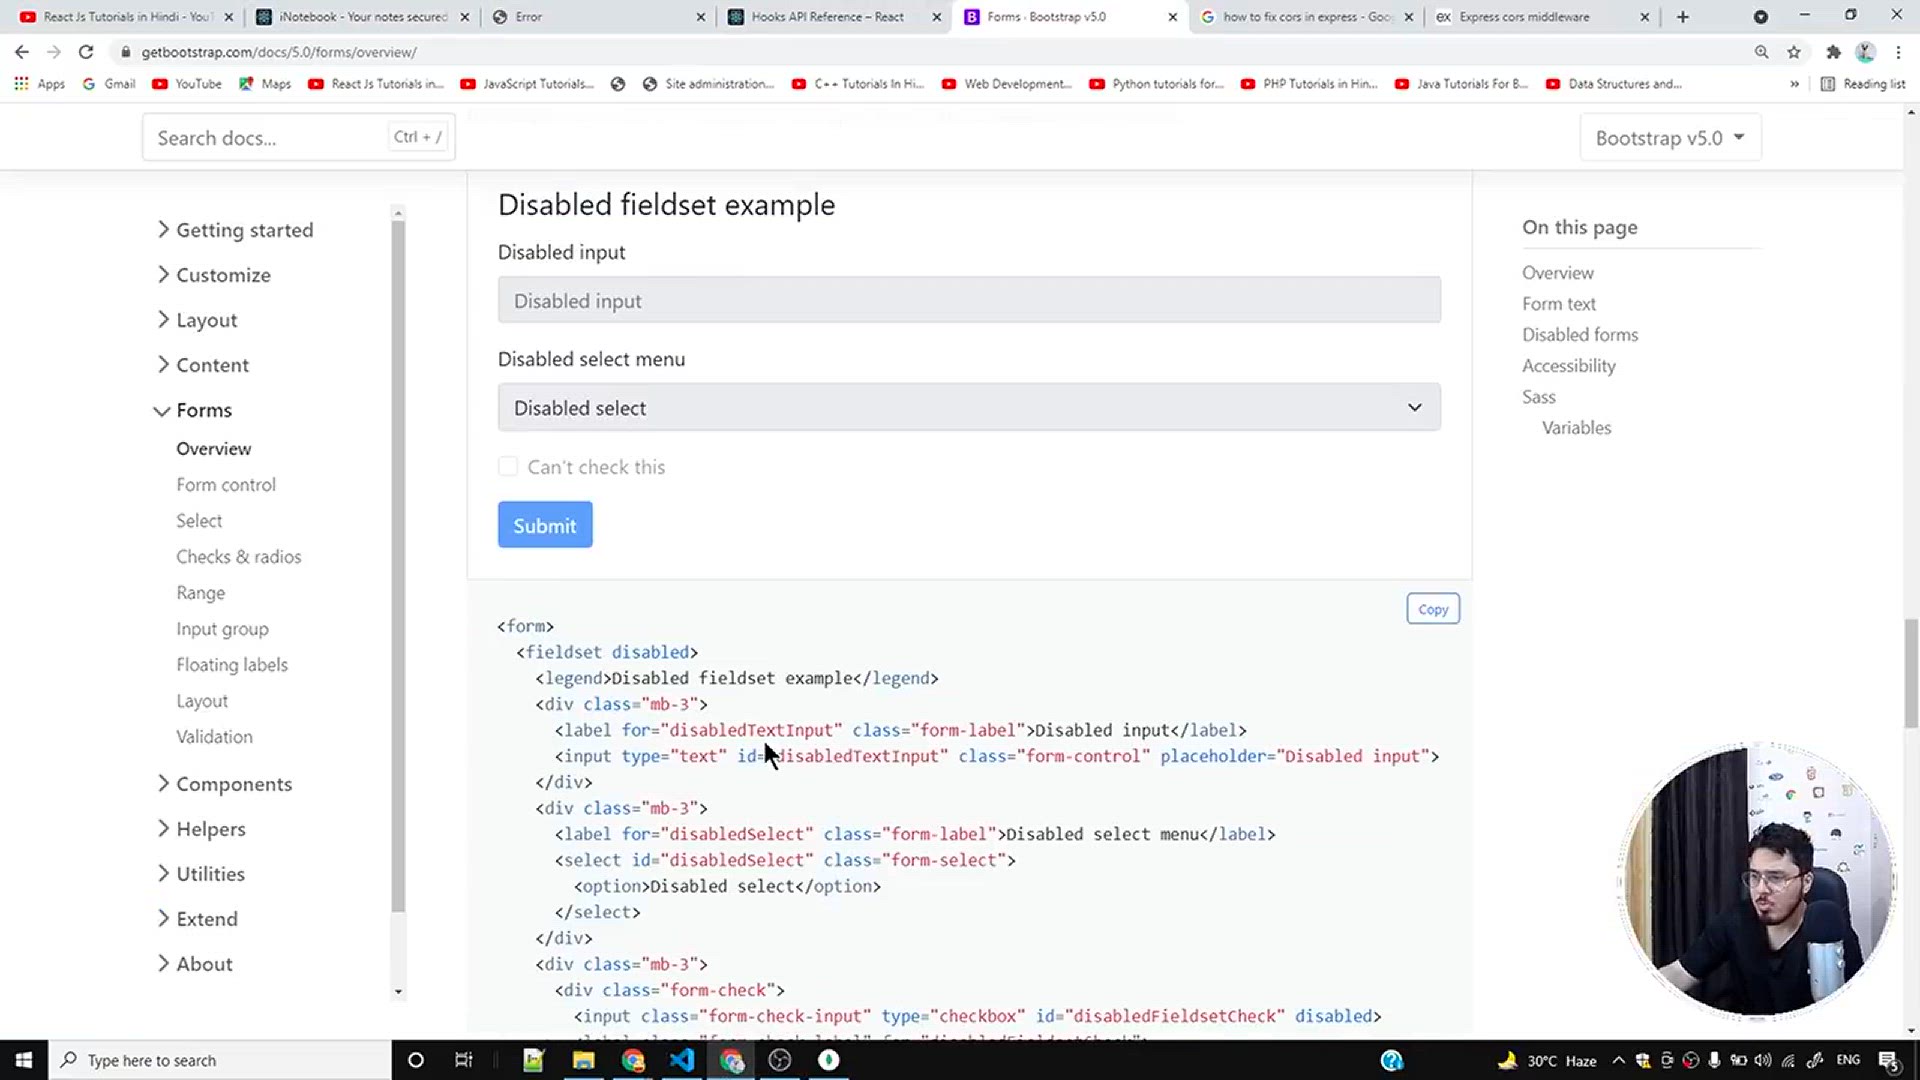Open the YouTube bookmark

187,84
